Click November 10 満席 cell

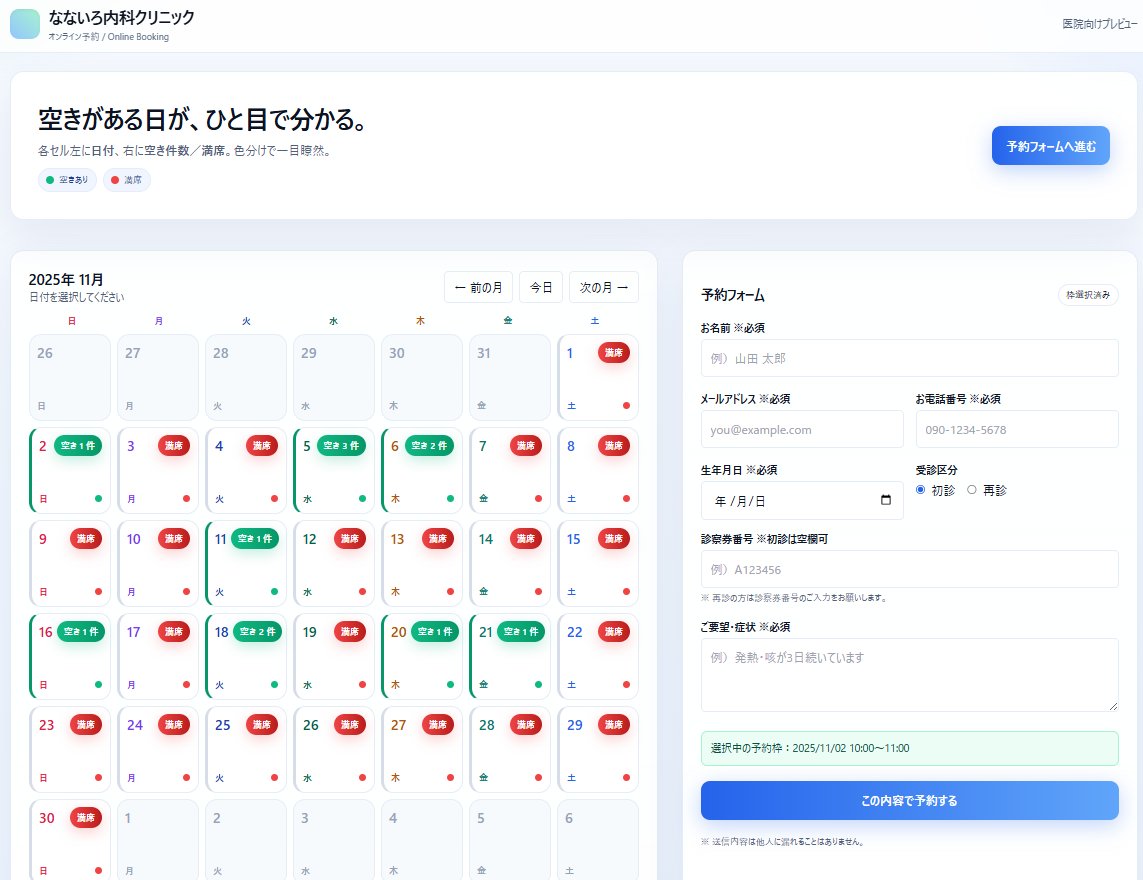pyautogui.click(x=158, y=564)
